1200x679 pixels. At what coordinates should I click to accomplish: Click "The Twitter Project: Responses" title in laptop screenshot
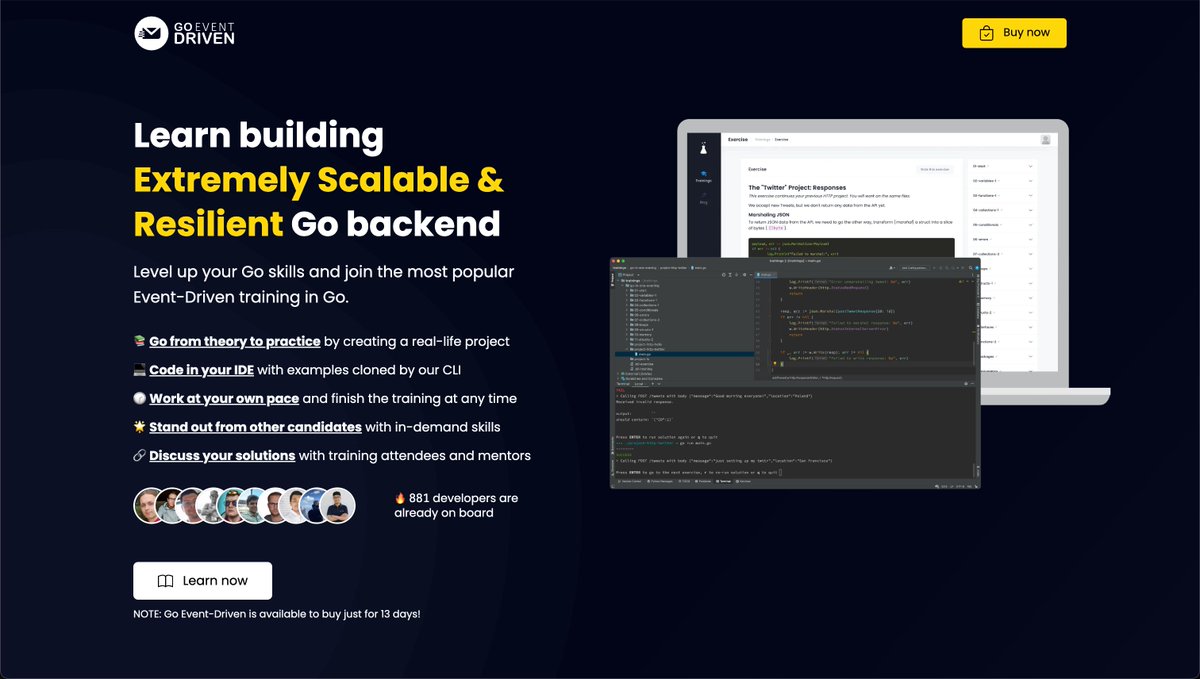tap(797, 188)
